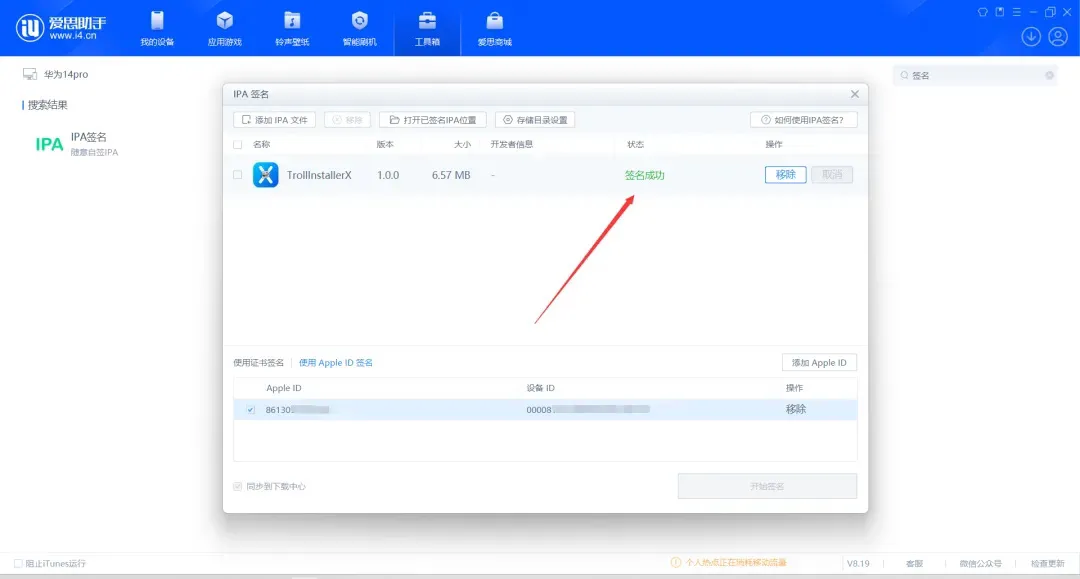Open 智能刷机 smart flash section
The image size is (1080, 579).
pyautogui.click(x=360, y=28)
